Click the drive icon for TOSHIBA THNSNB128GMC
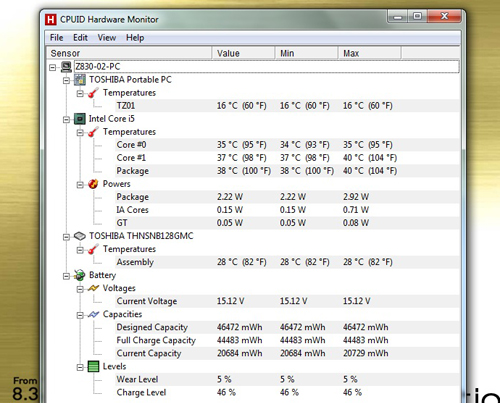Image resolution: width=500 pixels, height=403 pixels. pos(80,236)
